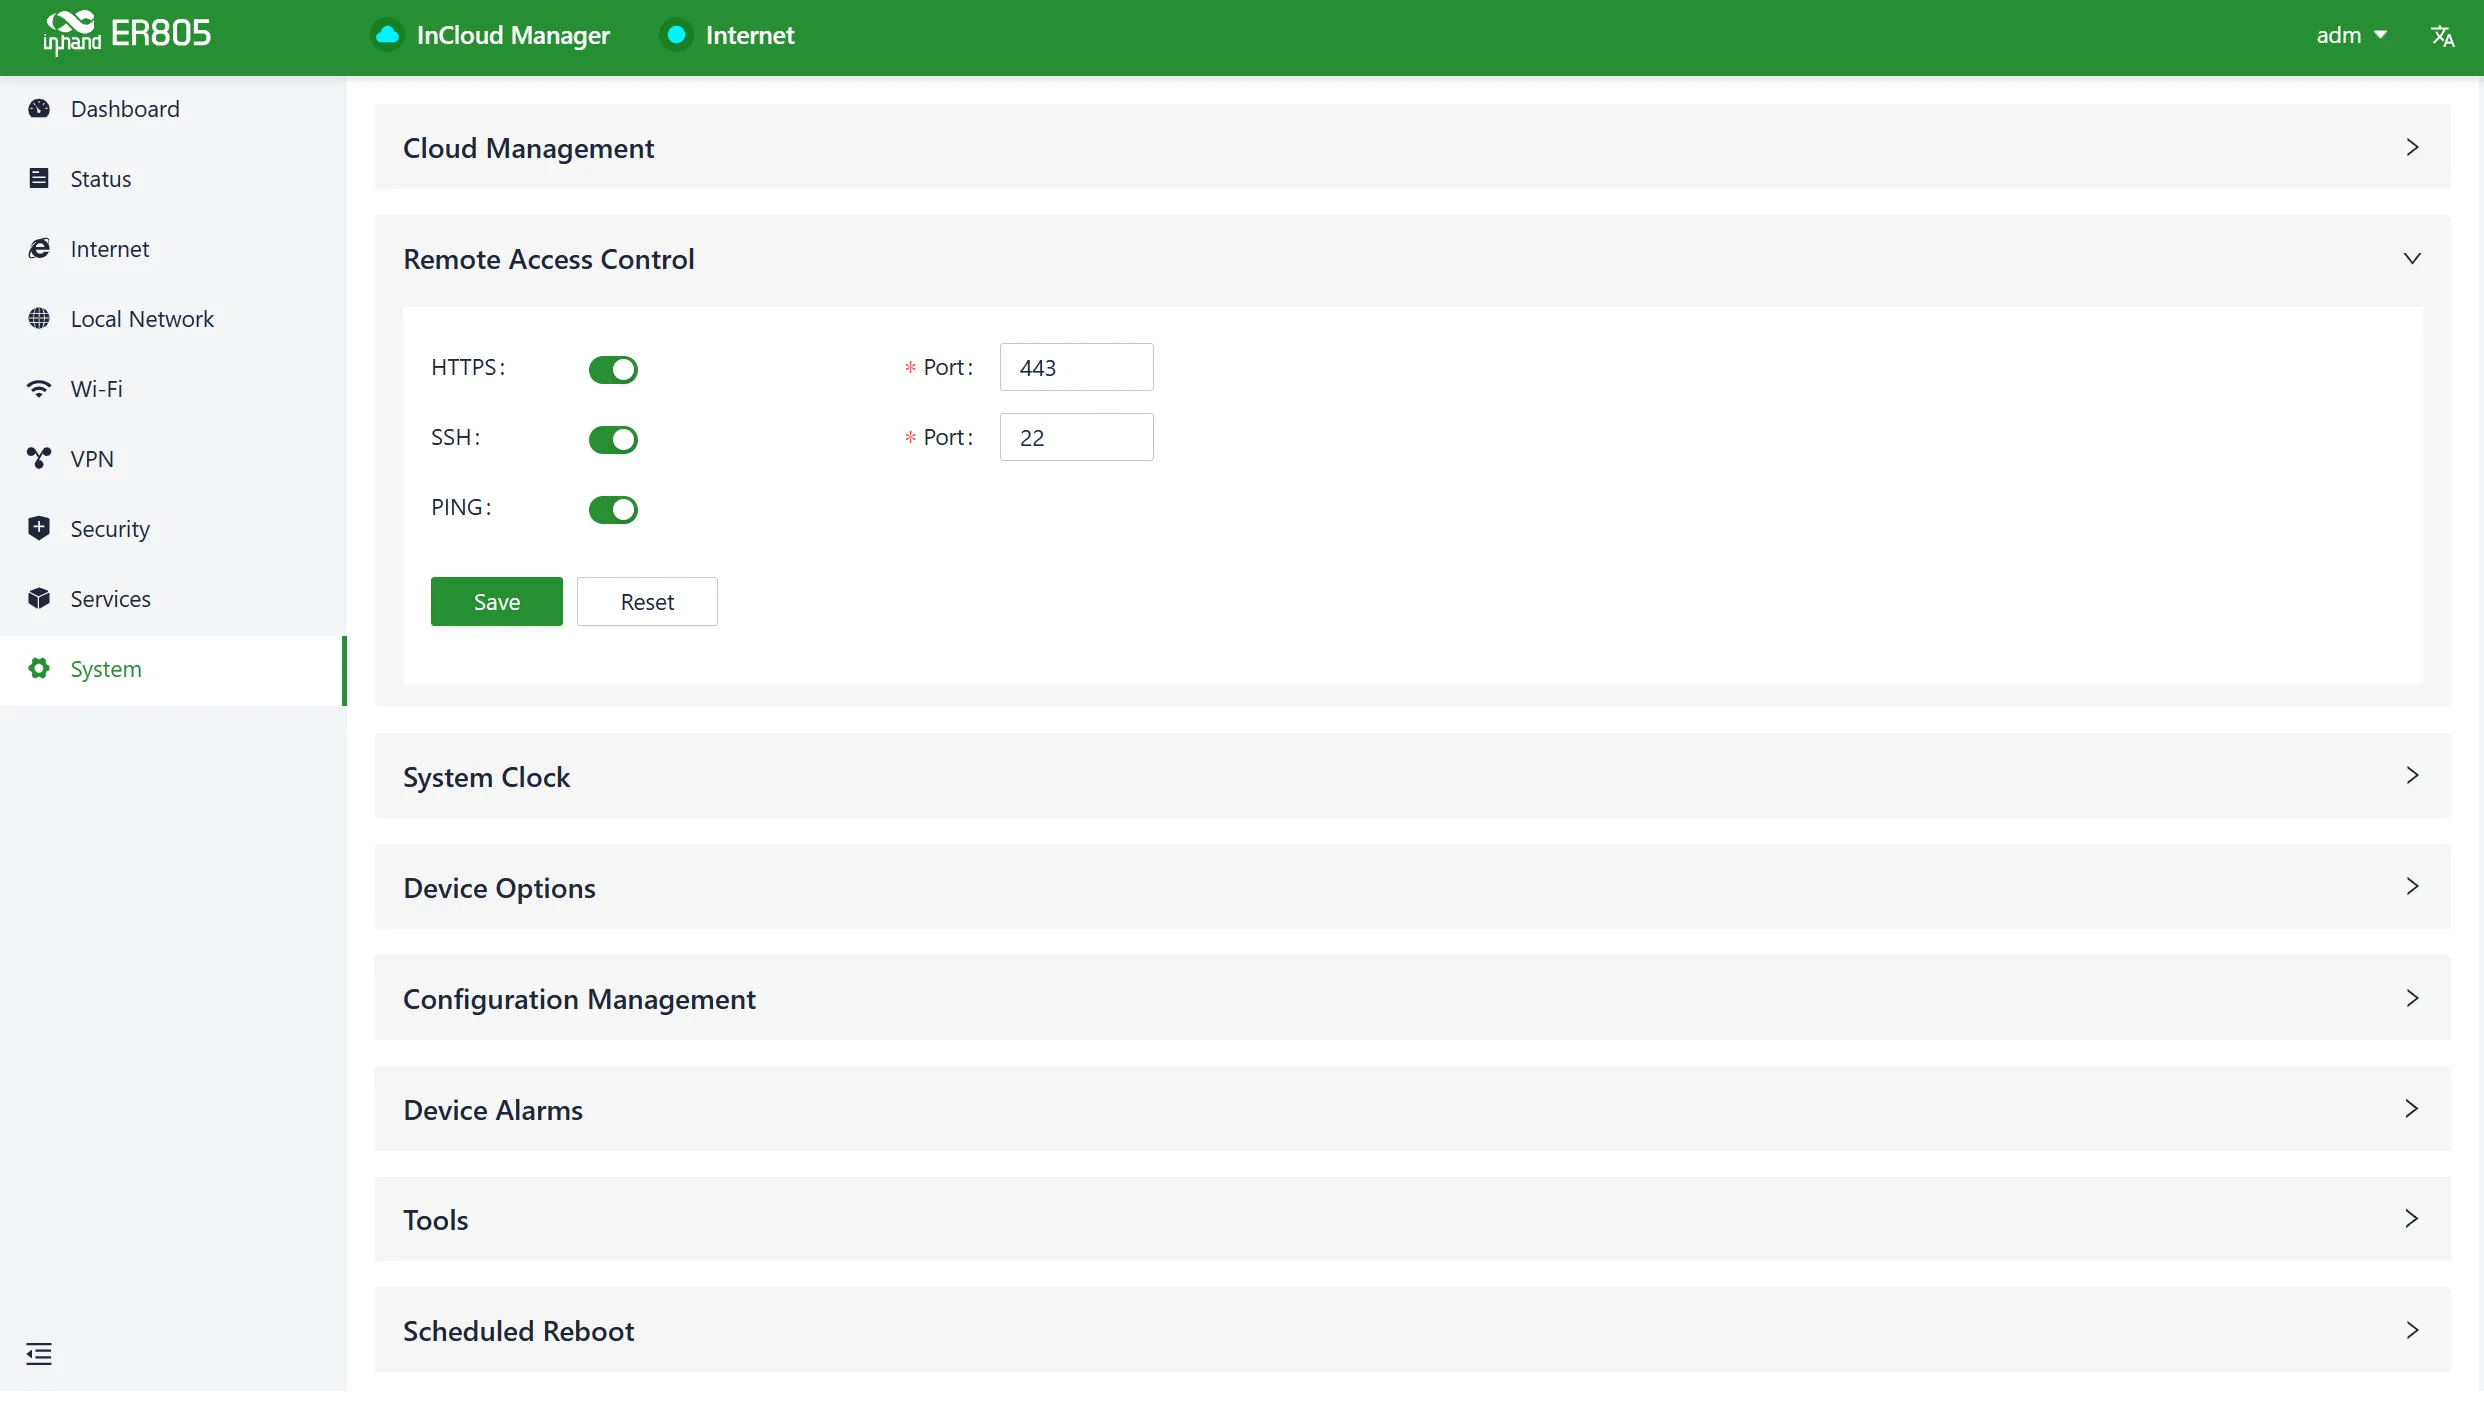Screen dimensions: 2484x1401
Task: Open the adm user dropdown
Action: [2351, 35]
